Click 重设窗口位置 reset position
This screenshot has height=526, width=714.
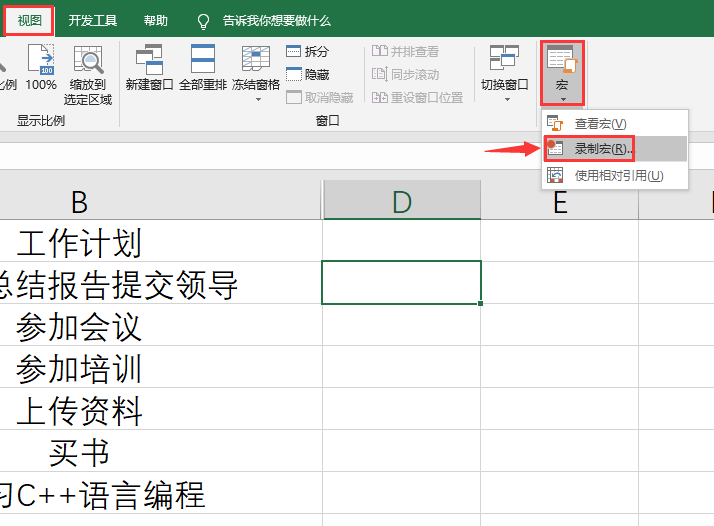417,97
